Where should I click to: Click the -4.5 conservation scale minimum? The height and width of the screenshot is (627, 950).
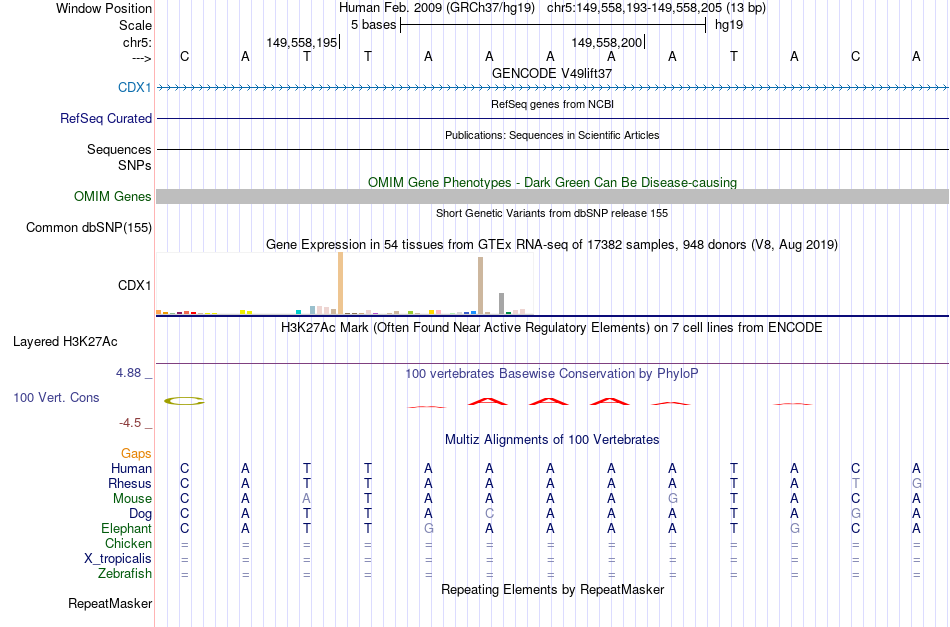point(130,423)
